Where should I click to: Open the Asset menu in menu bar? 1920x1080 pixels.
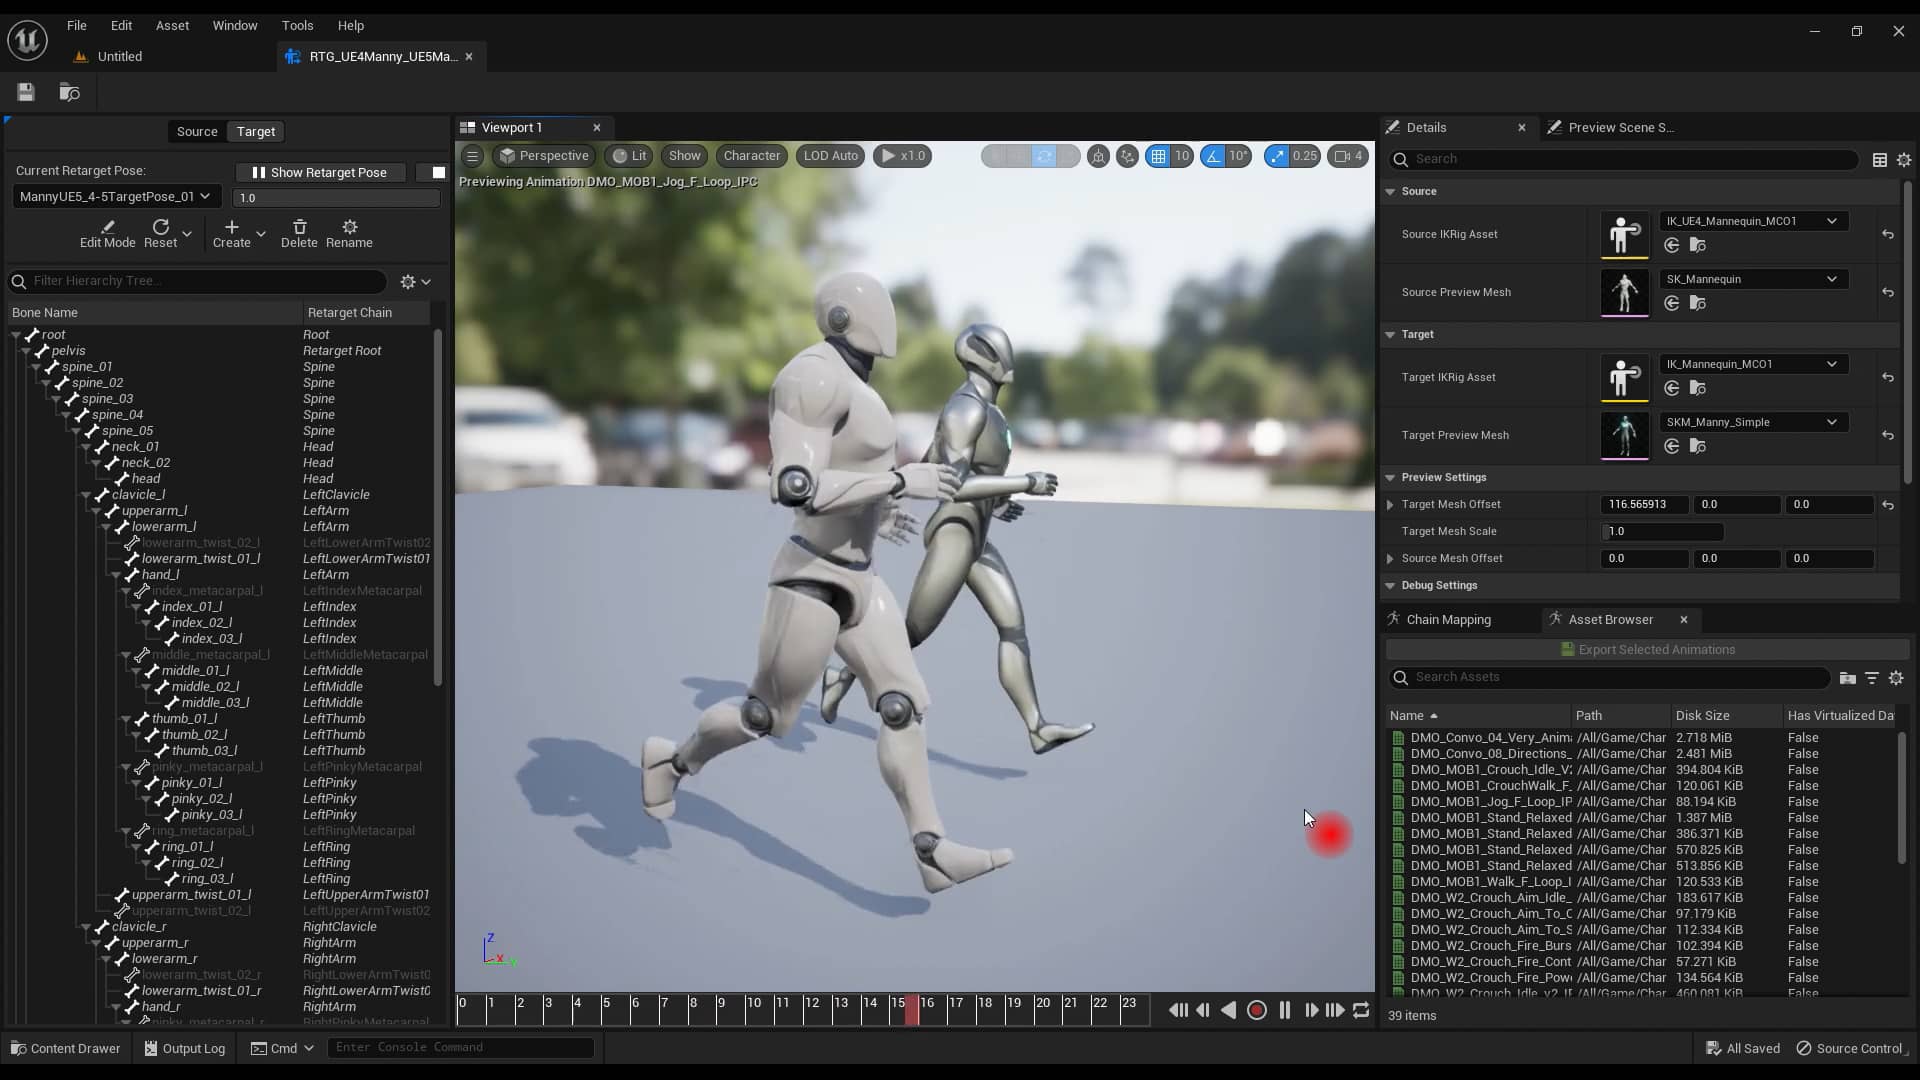[x=172, y=25]
